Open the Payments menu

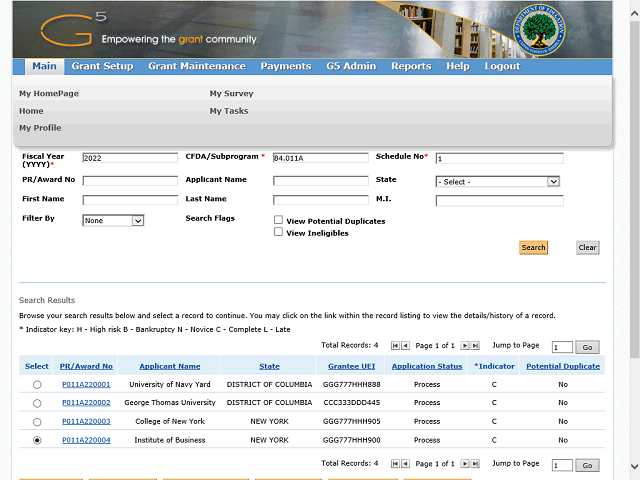285,66
